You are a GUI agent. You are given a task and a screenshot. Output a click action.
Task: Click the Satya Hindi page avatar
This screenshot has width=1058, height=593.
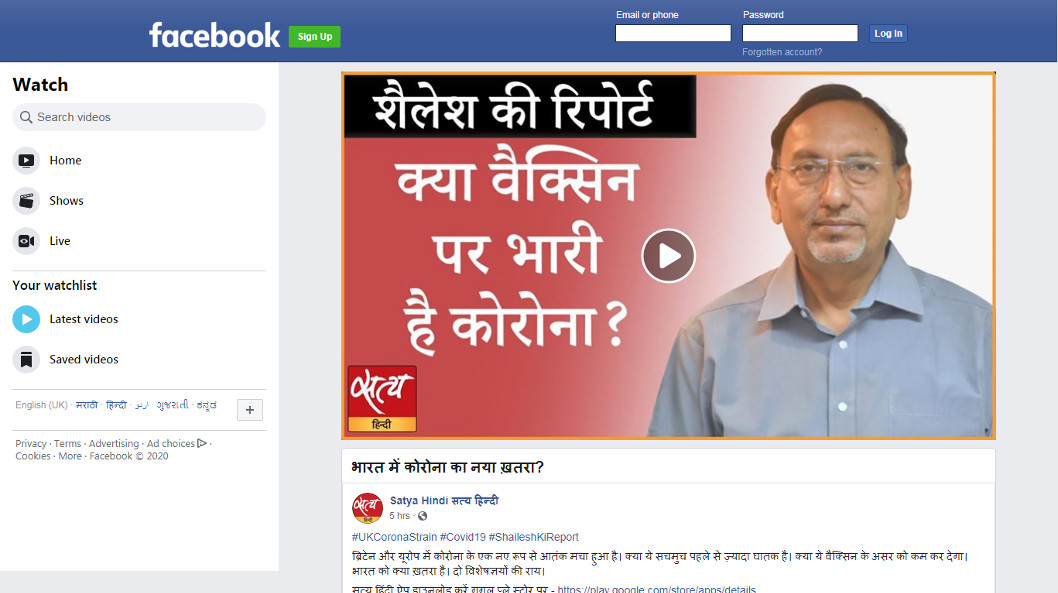(x=367, y=508)
